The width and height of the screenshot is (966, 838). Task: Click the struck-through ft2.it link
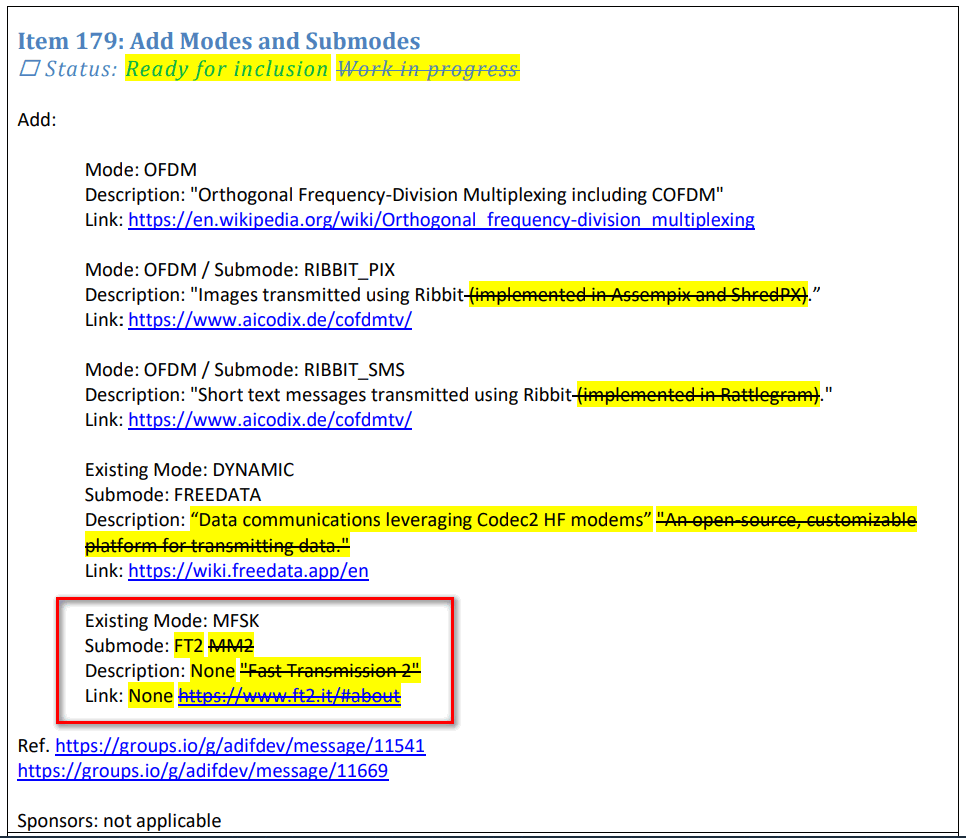pos(289,696)
